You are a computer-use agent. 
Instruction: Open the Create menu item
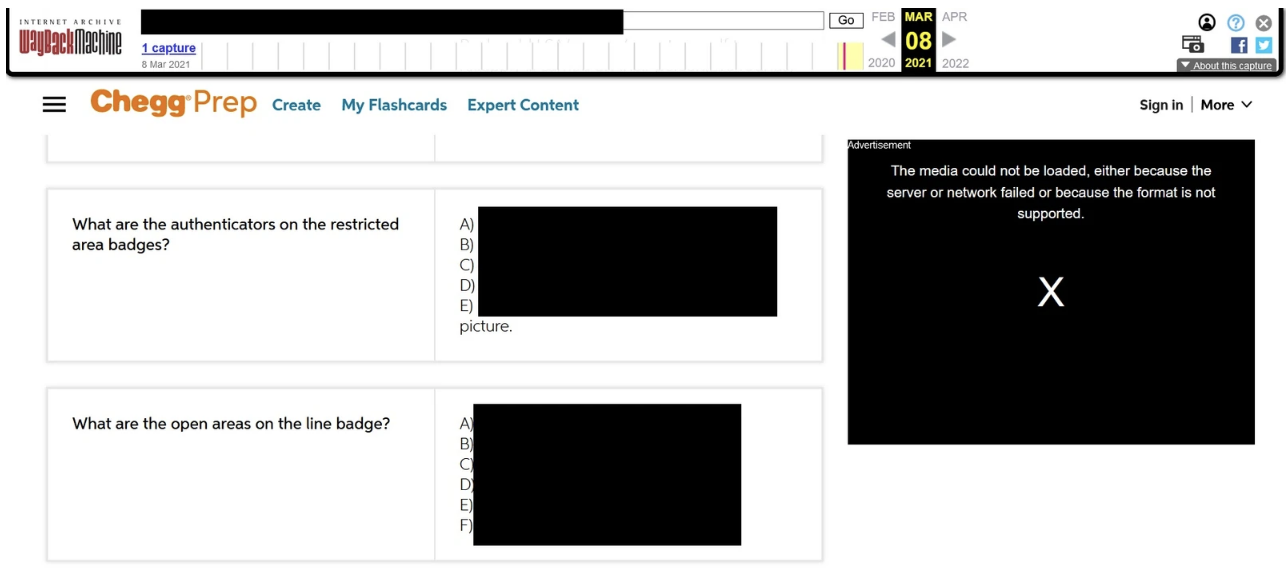296,105
